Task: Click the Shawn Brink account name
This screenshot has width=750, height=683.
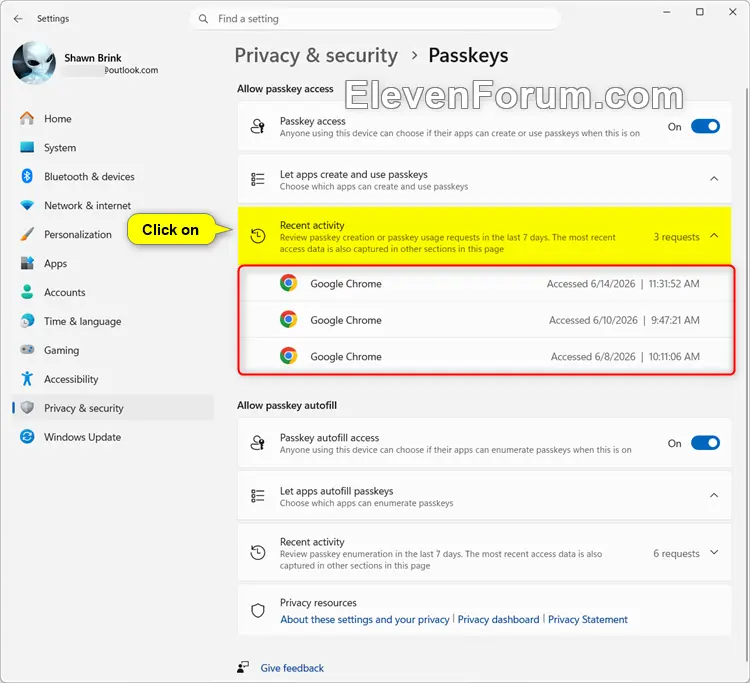Action: tap(93, 58)
